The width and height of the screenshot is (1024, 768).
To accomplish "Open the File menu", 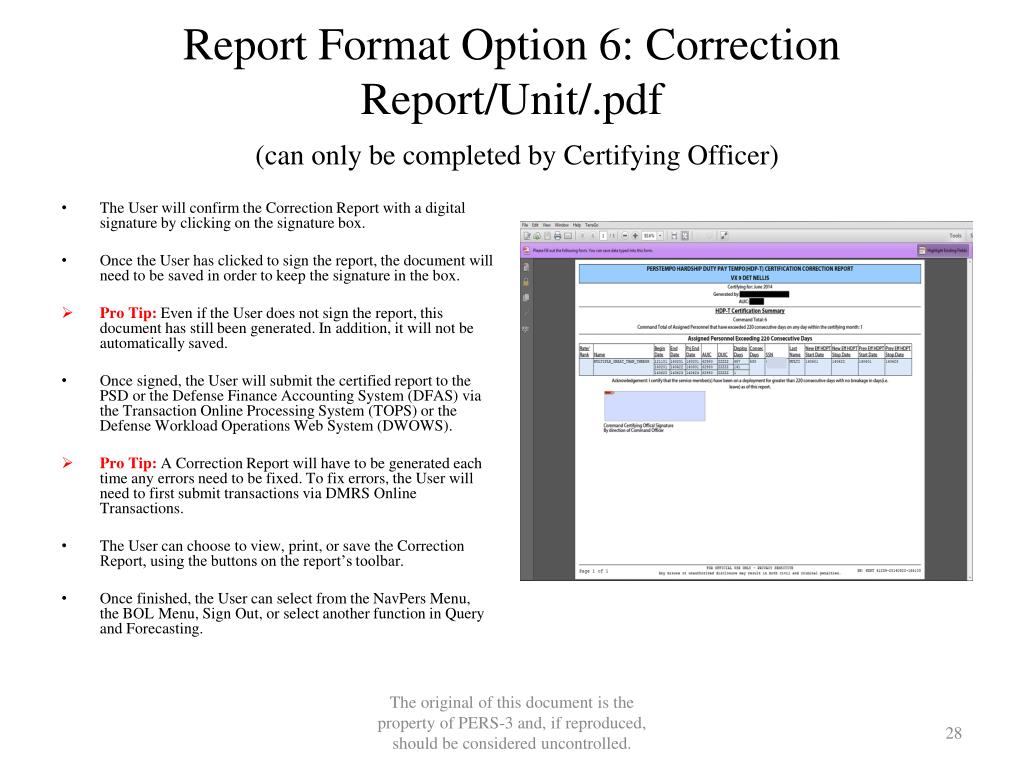I will [x=525, y=225].
